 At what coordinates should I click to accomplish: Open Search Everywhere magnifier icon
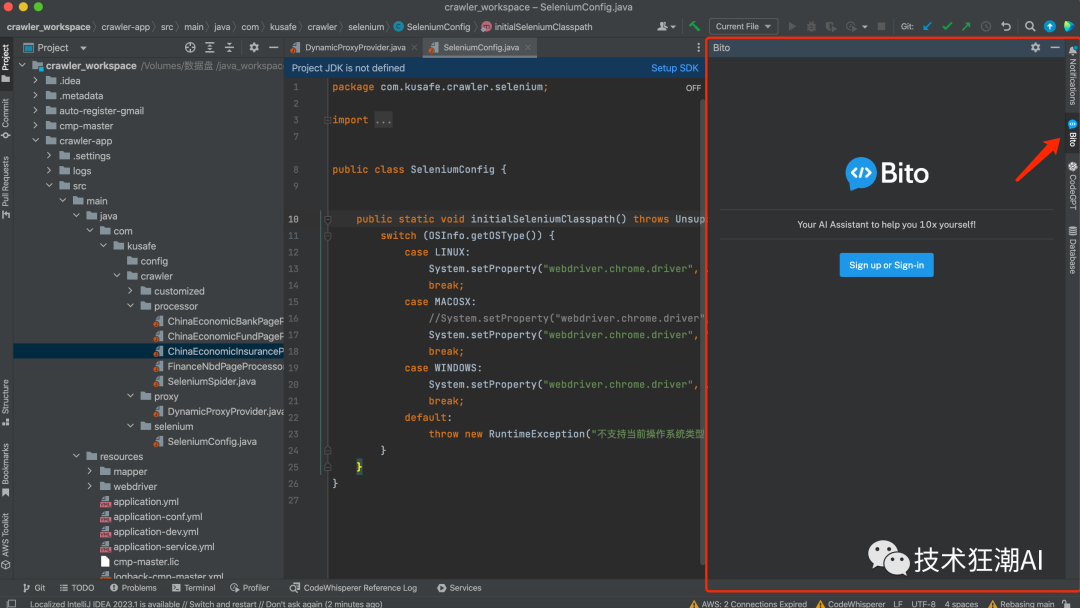pyautogui.click(x=1029, y=26)
